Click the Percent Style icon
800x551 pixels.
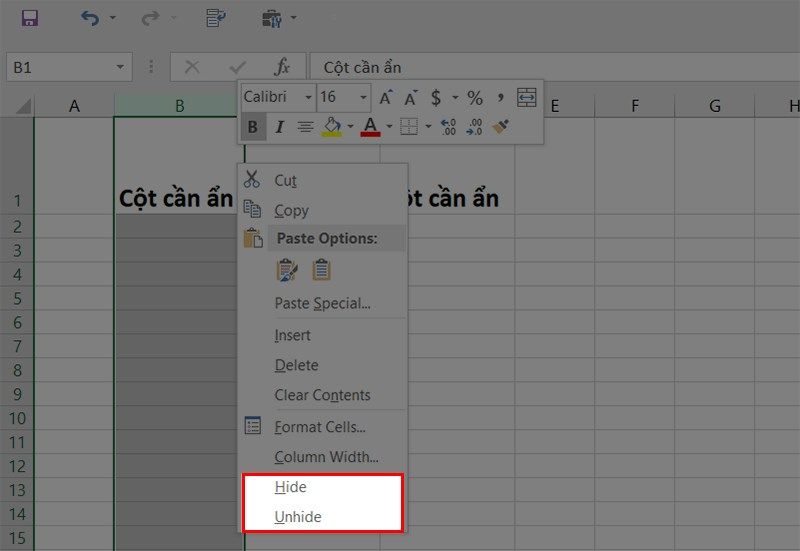coord(475,97)
